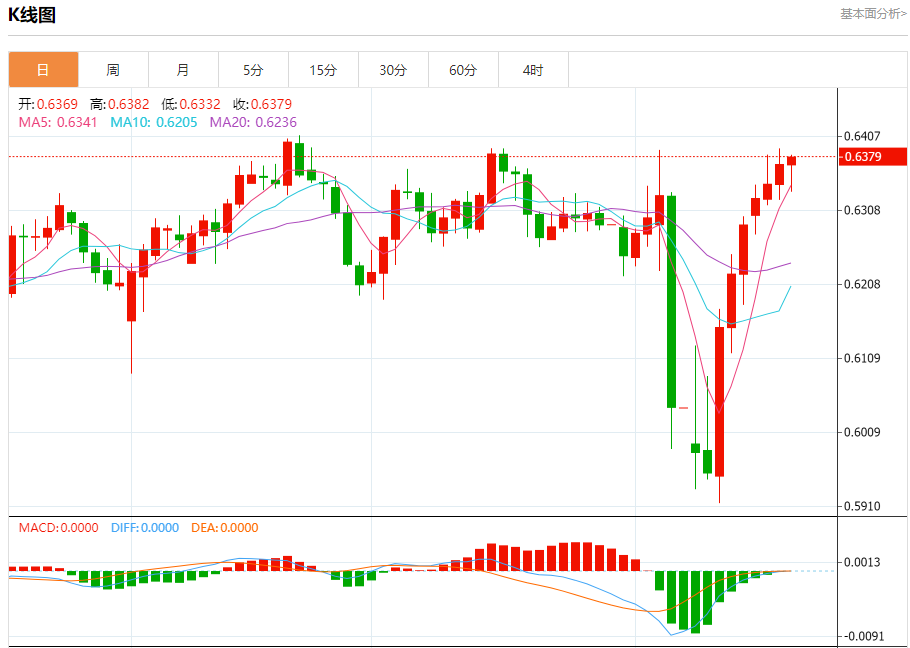Click the red 0.6379 current price label

pos(872,157)
